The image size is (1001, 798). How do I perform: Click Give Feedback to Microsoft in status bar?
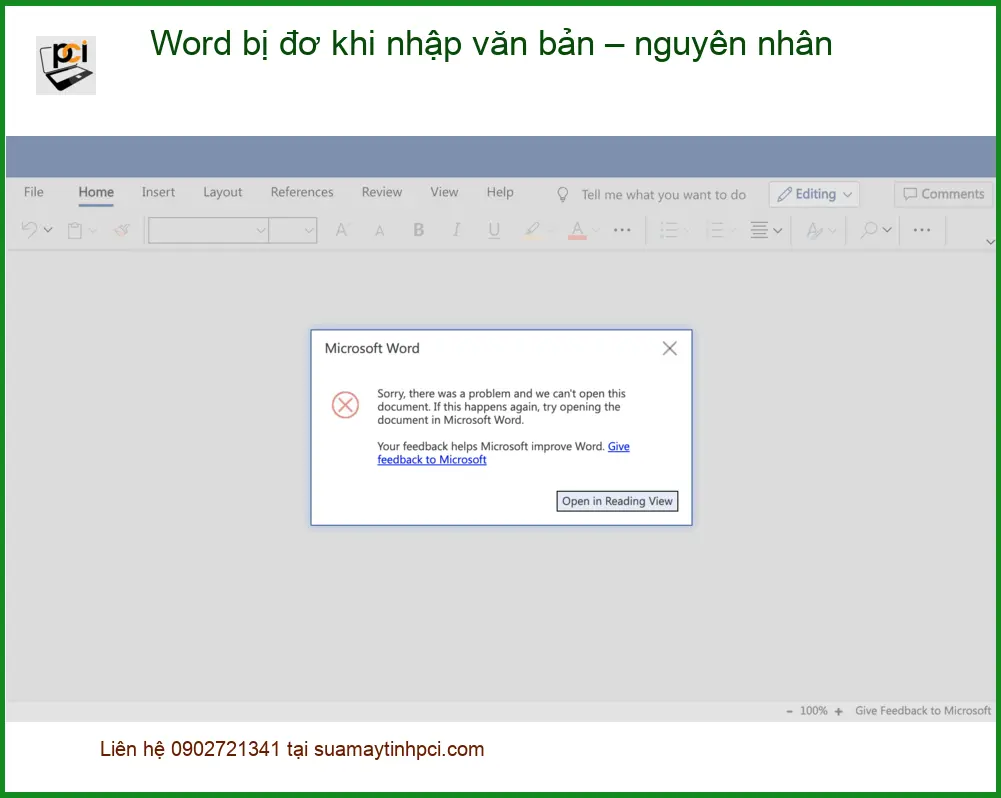(923, 711)
